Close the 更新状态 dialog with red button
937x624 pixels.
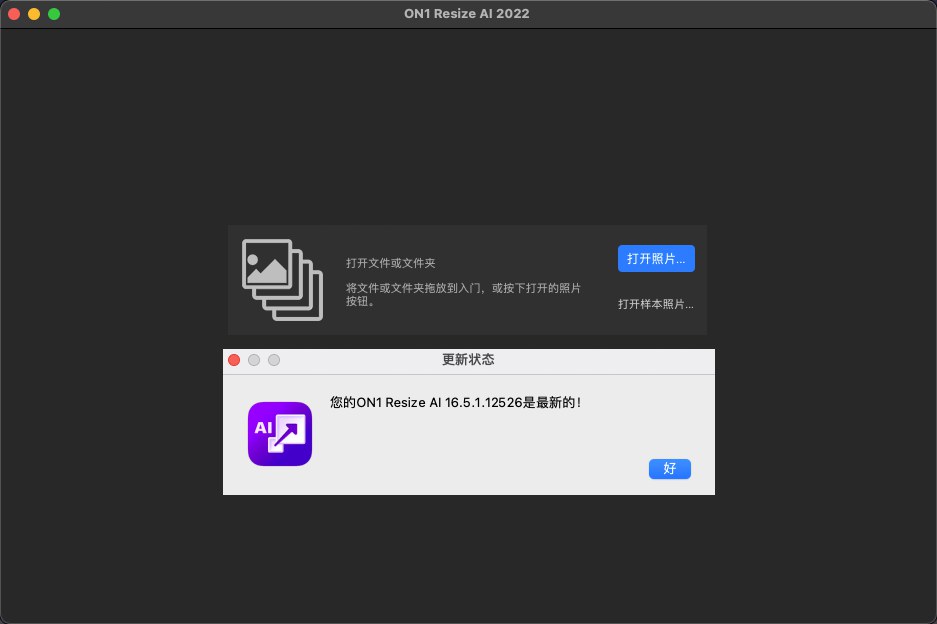coord(234,360)
